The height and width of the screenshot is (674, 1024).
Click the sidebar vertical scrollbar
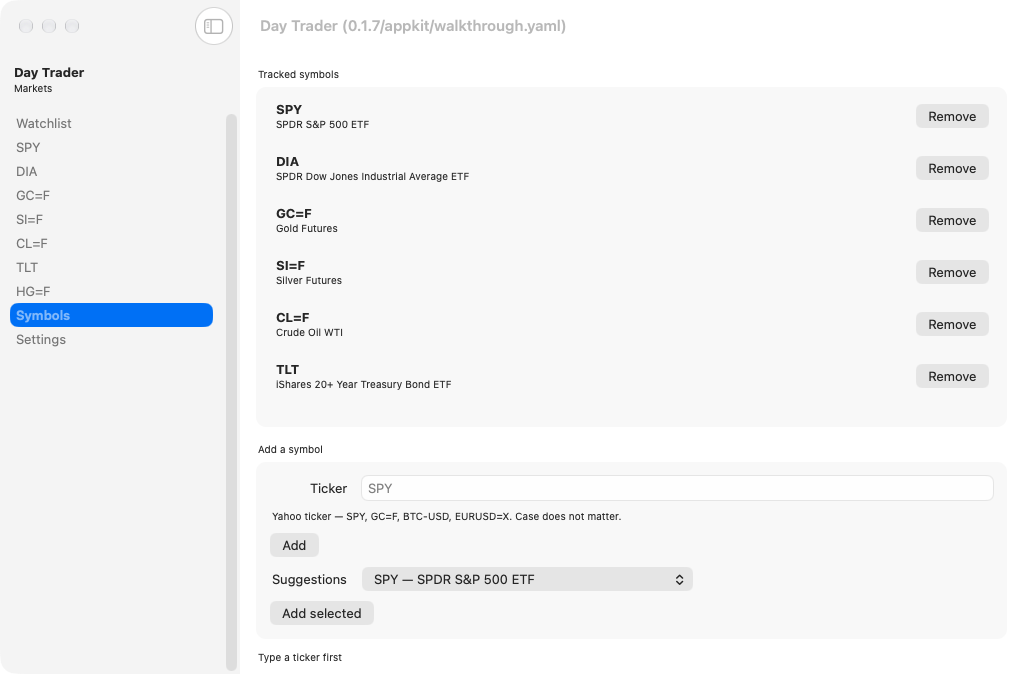(x=231, y=392)
